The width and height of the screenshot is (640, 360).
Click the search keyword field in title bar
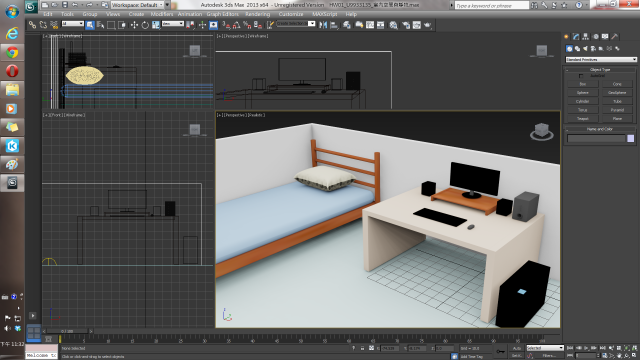pyautogui.click(x=492, y=5)
